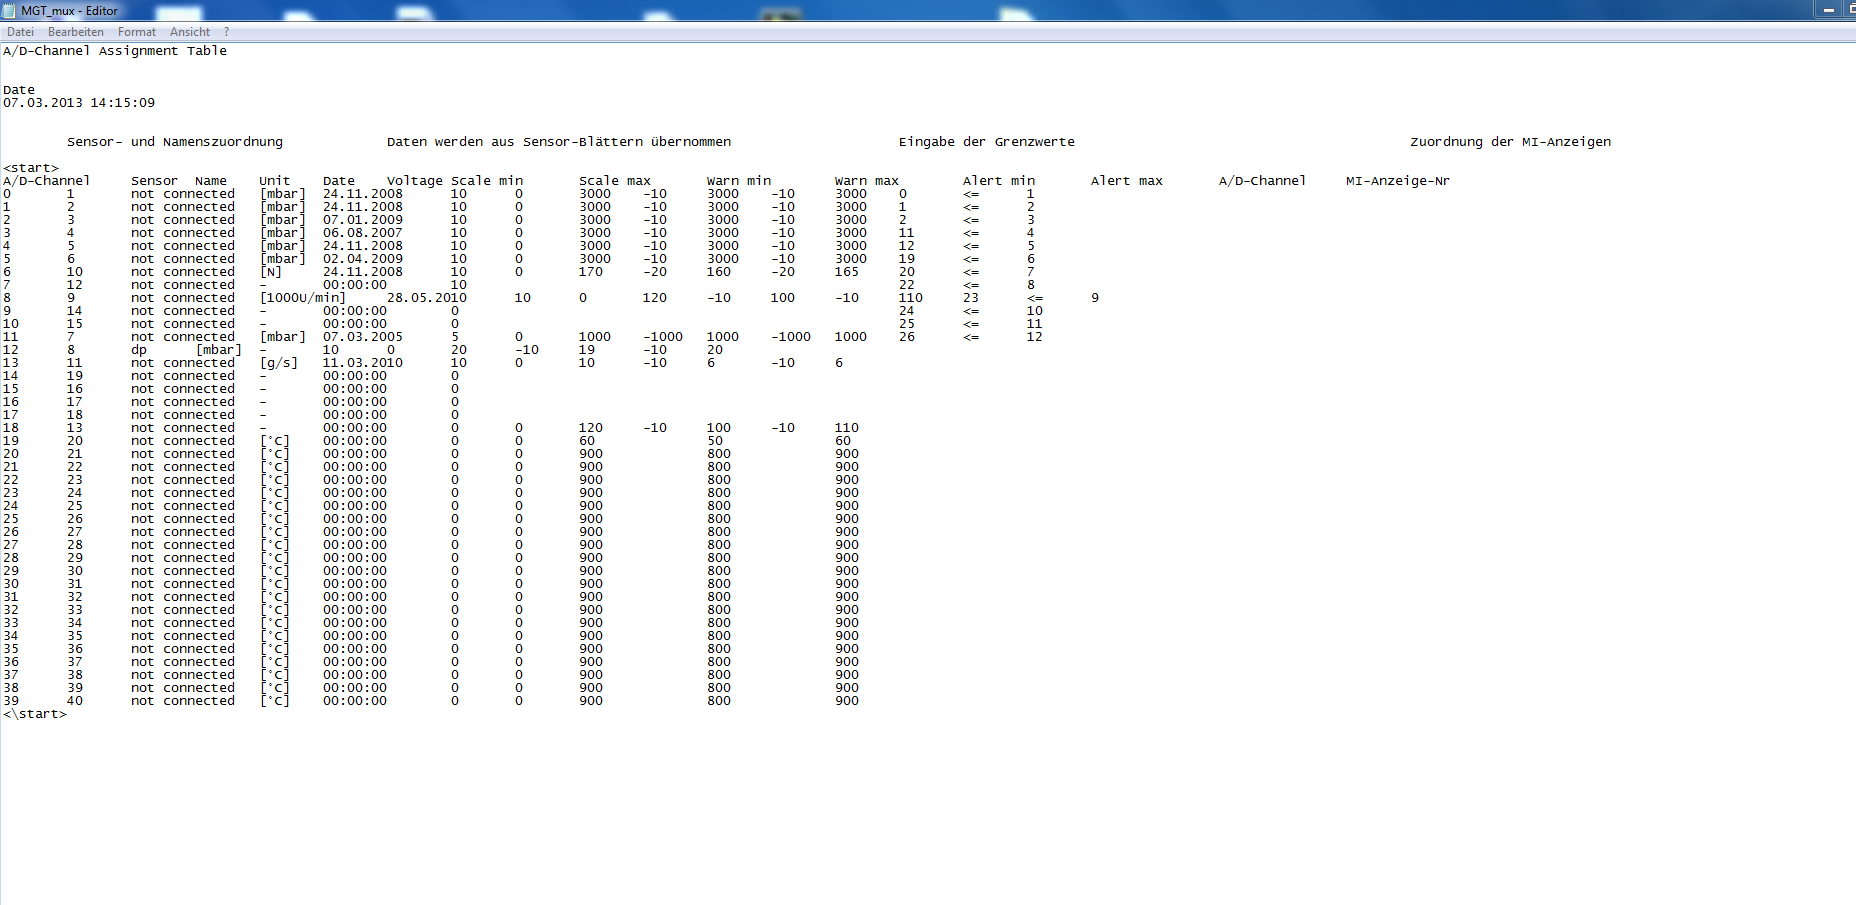The height and width of the screenshot is (905, 1856).
Task: Click the unit value "[g/s]"
Action: pyautogui.click(x=279, y=363)
